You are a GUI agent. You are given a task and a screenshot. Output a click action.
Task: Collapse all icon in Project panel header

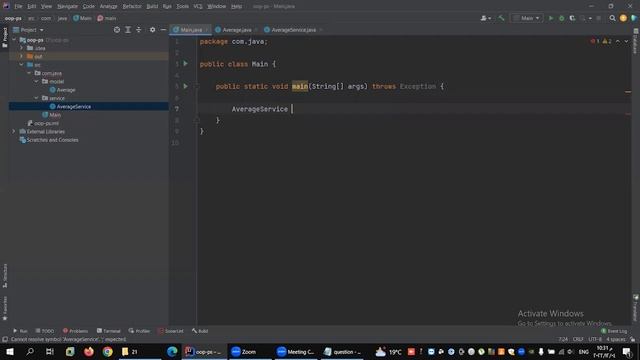pyautogui.click(x=139, y=30)
